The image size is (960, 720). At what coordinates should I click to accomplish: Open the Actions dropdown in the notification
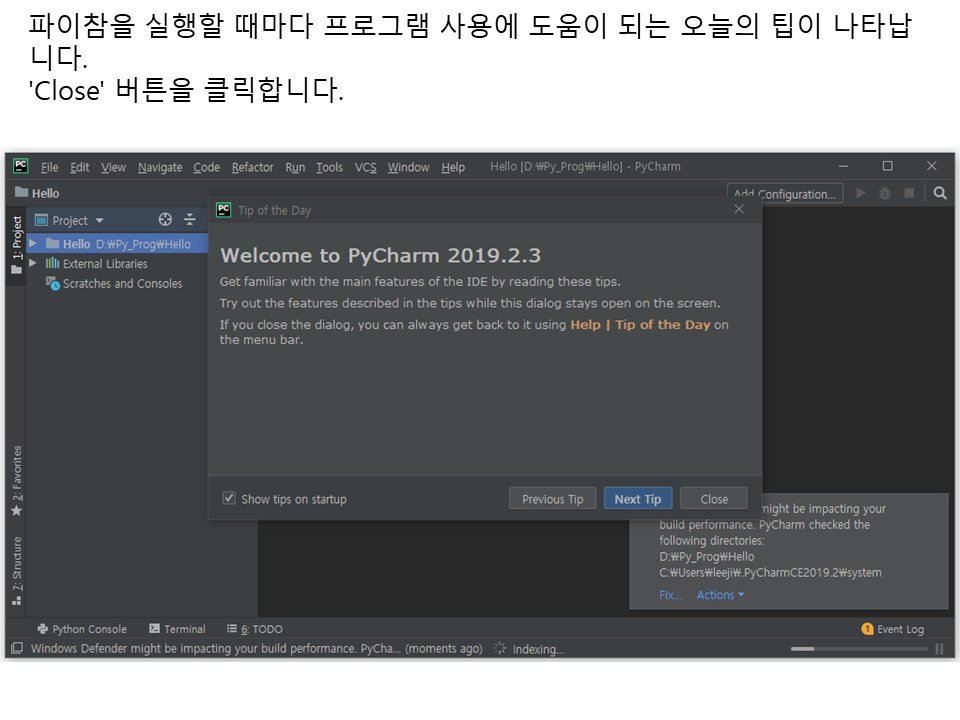tap(720, 595)
